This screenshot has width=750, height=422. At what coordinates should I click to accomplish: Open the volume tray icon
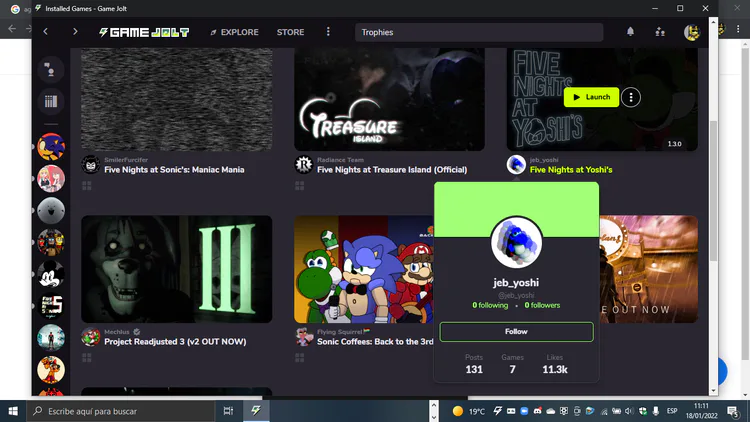click(629, 411)
